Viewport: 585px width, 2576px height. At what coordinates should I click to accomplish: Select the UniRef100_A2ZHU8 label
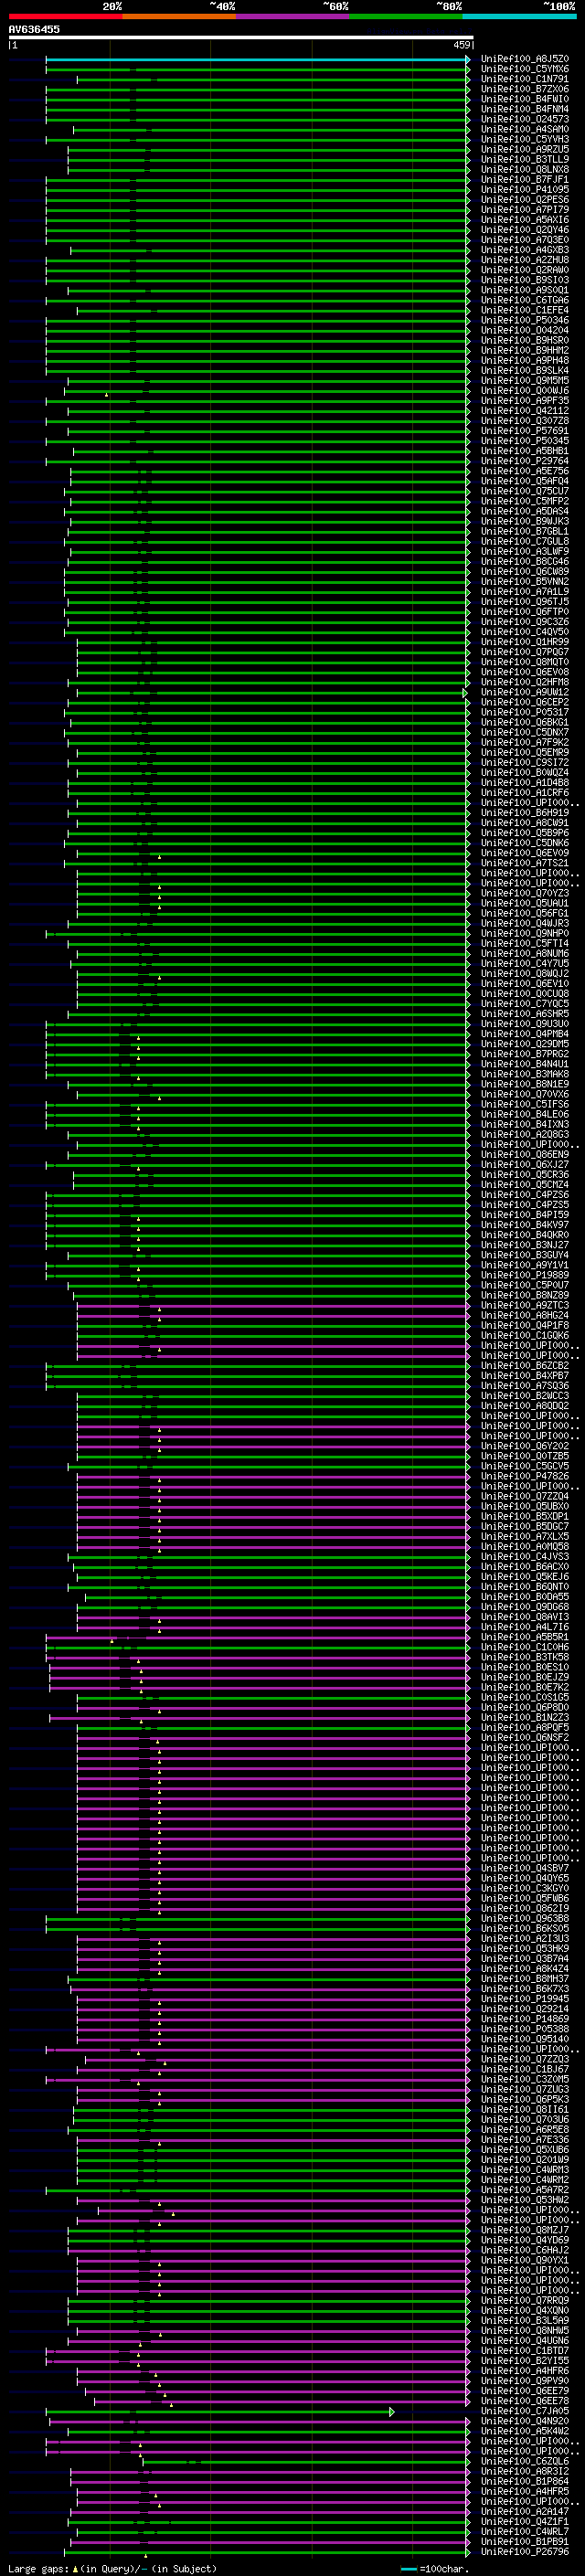[x=524, y=260]
